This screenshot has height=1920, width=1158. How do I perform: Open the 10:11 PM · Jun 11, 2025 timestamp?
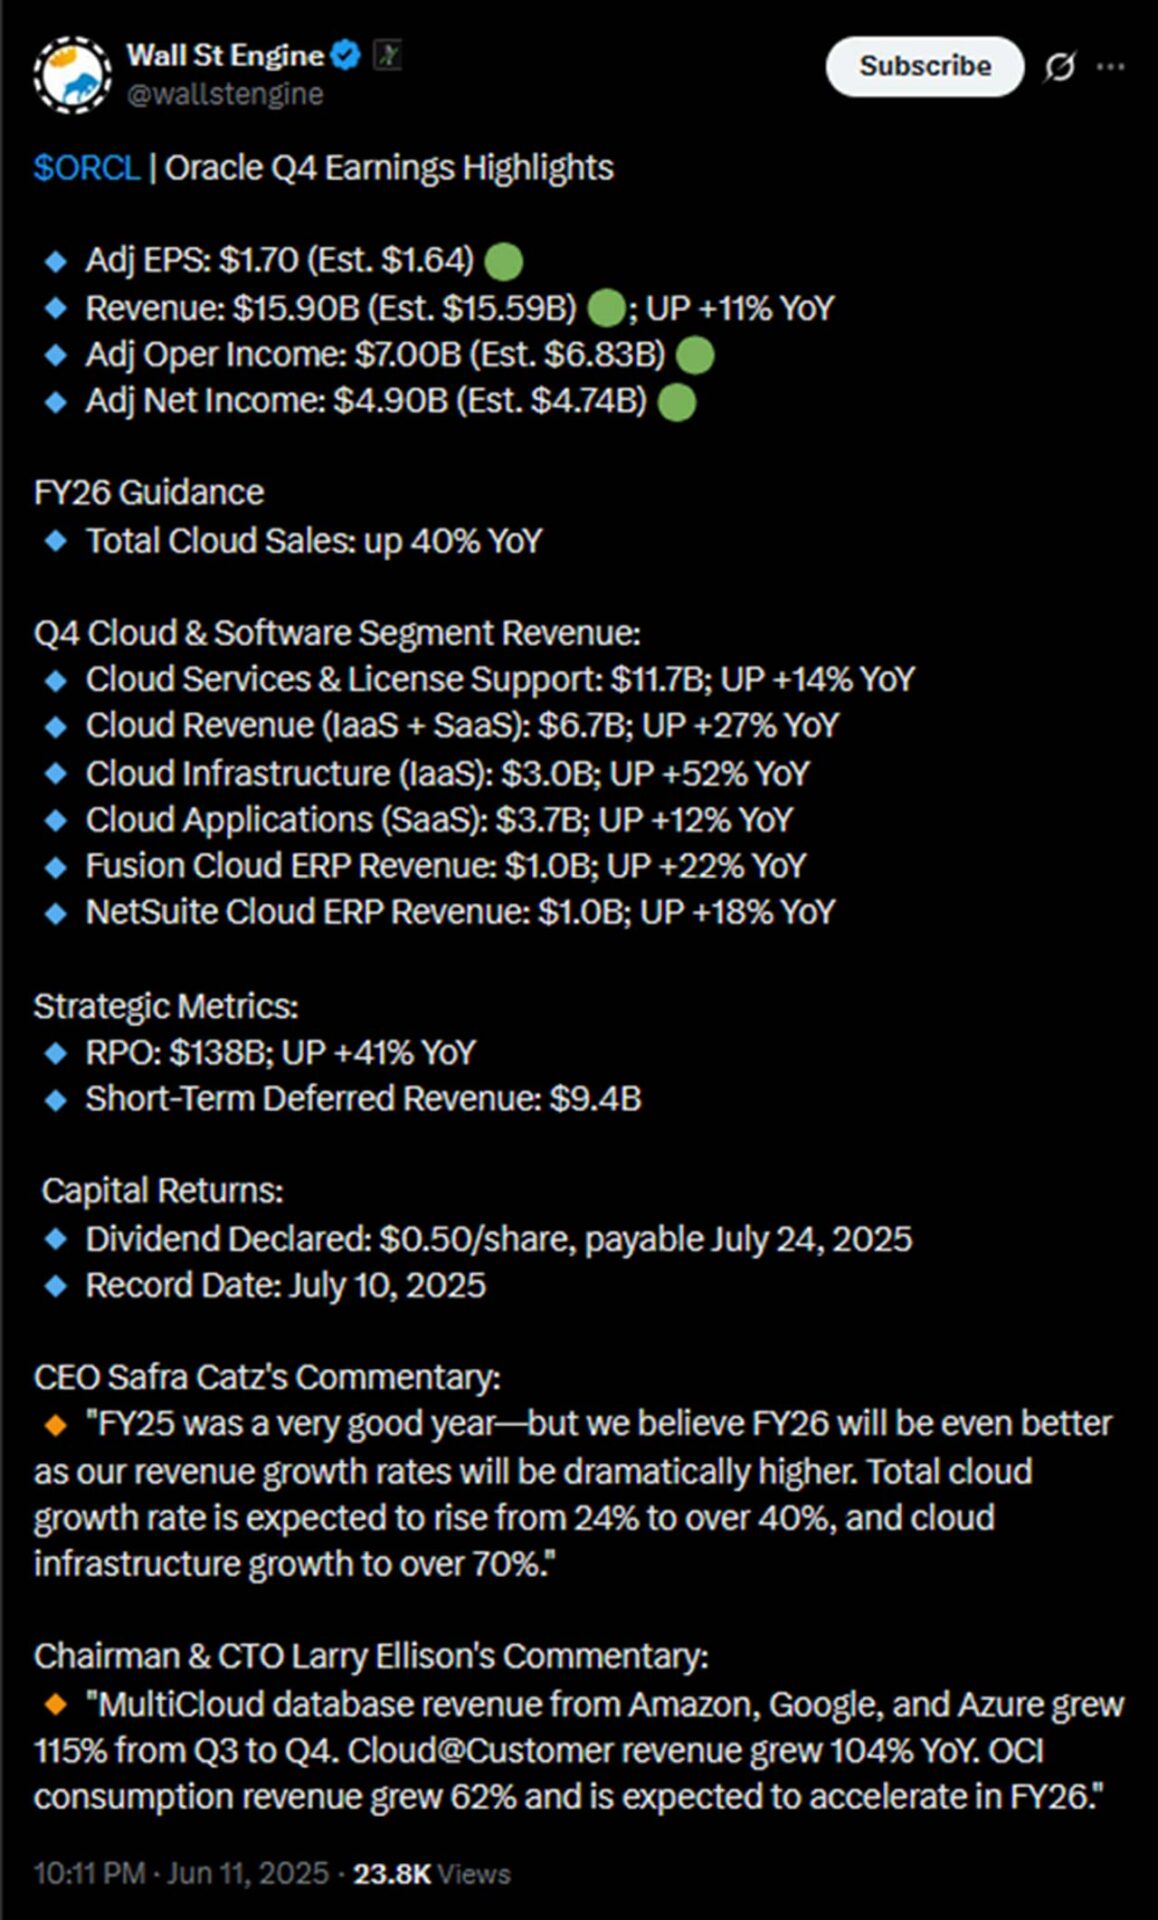click(x=181, y=1873)
